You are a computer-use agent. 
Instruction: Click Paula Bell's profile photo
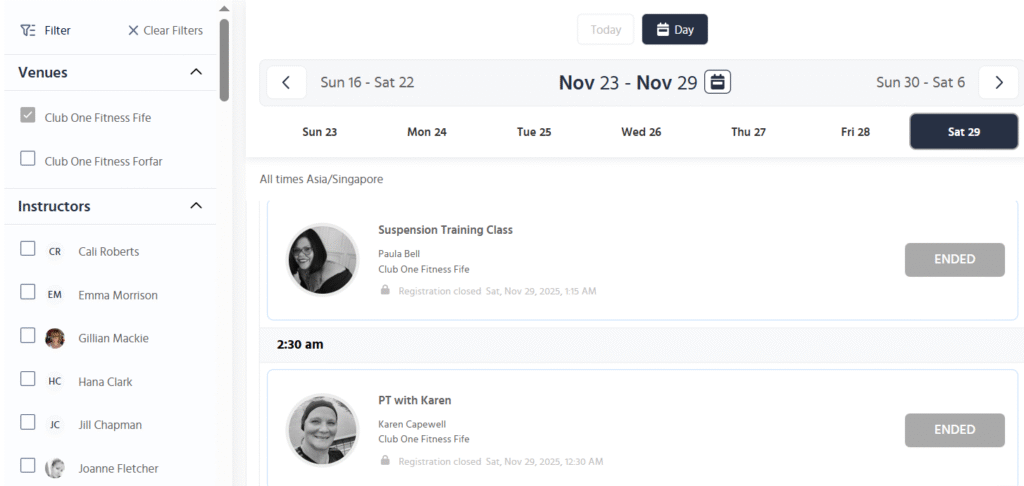(322, 260)
